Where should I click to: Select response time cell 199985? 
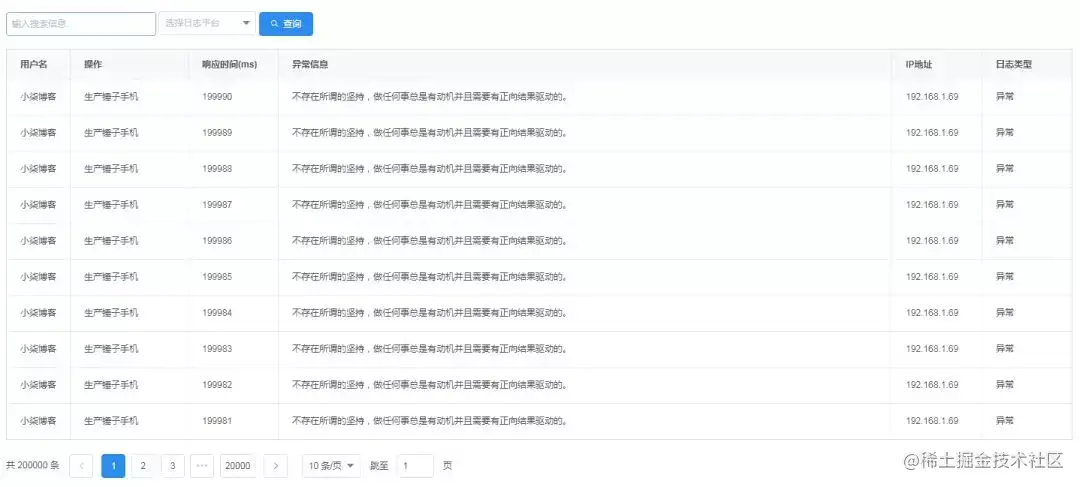(217, 276)
